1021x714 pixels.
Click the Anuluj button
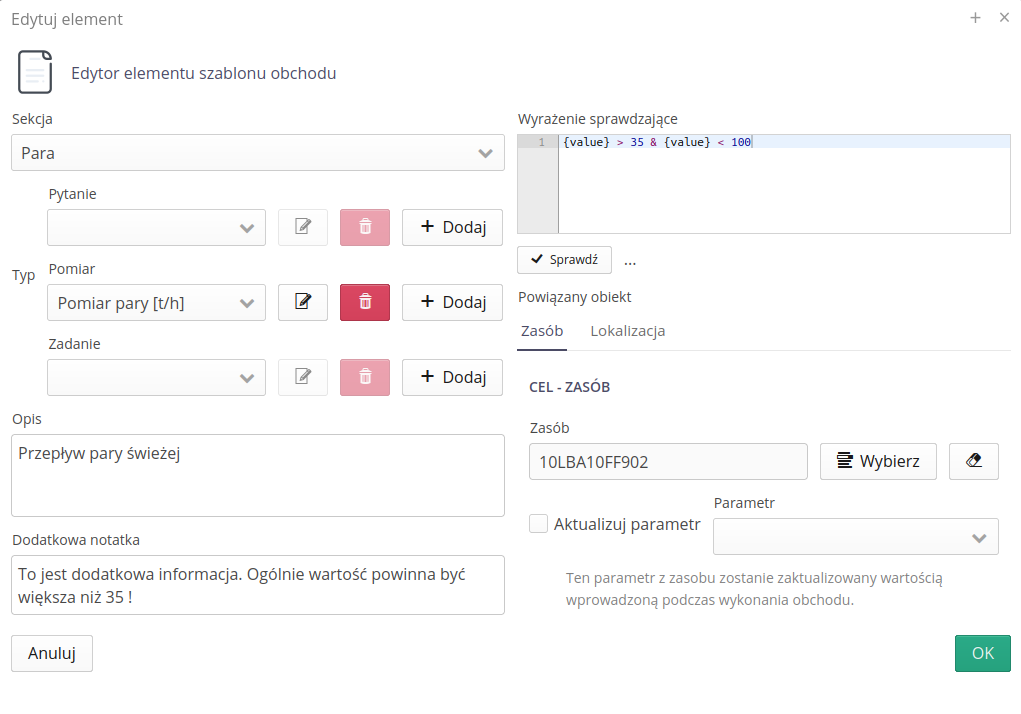coord(52,653)
